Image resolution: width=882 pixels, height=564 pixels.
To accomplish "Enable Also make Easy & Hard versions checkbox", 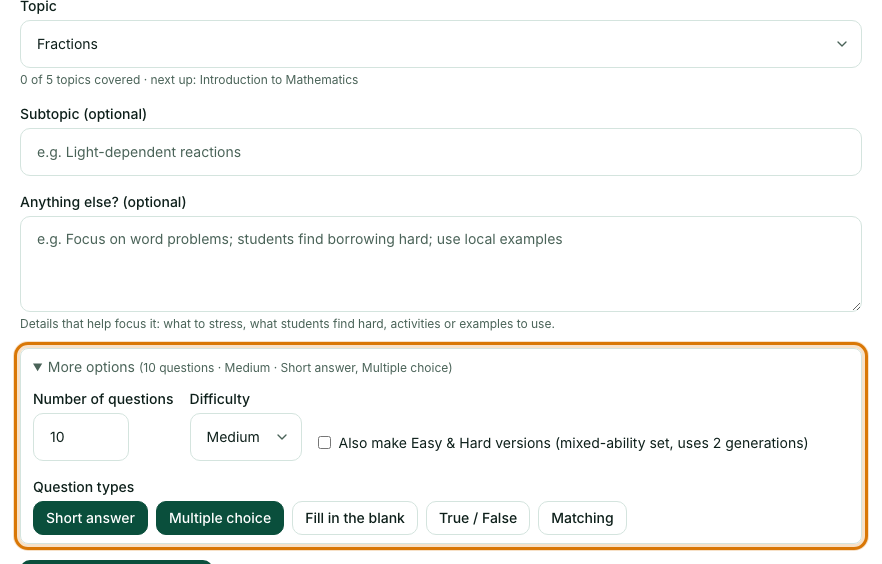I will point(325,443).
